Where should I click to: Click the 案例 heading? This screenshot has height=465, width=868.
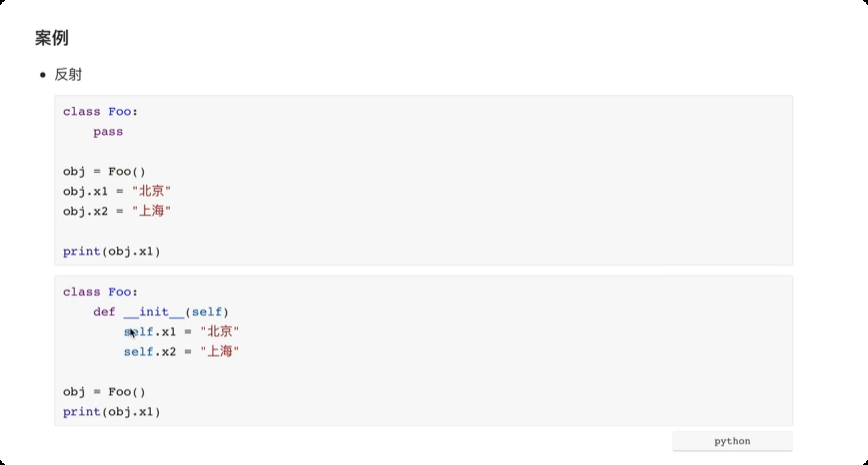click(x=51, y=38)
